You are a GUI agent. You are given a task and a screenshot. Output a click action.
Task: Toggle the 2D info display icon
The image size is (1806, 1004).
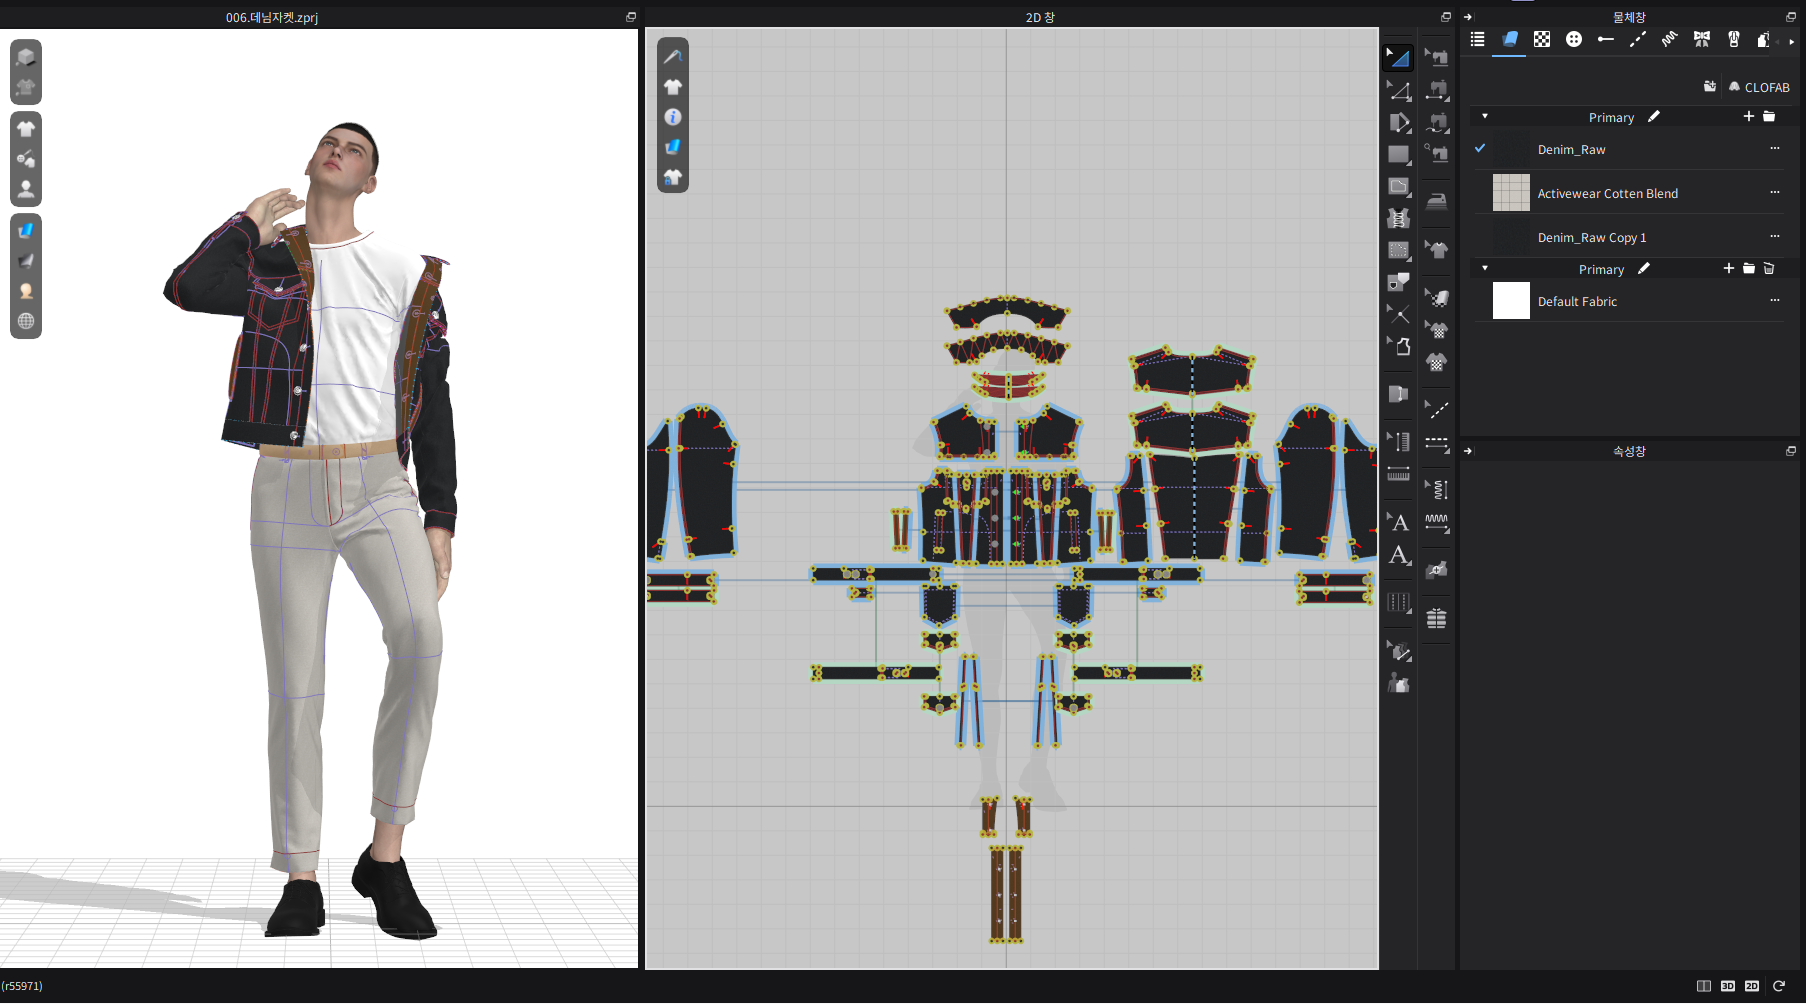pos(673,117)
